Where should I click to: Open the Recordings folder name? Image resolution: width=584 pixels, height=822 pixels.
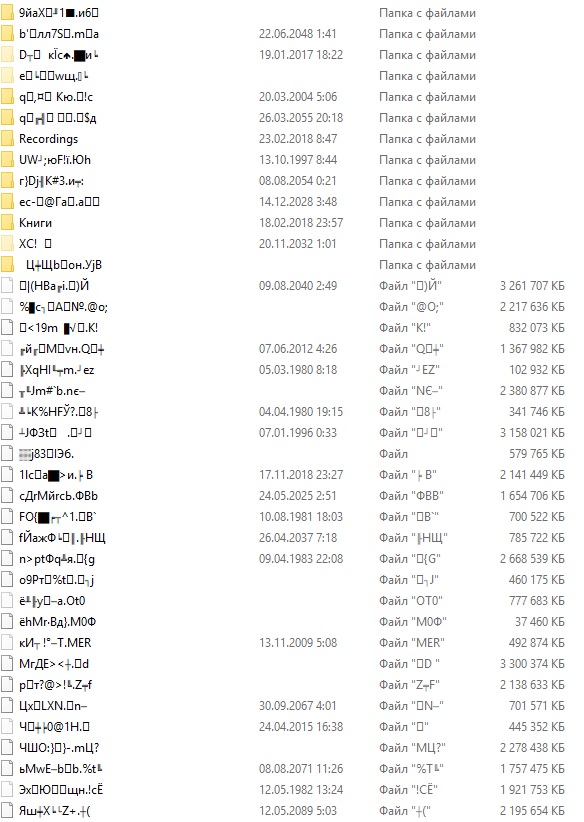click(48, 139)
